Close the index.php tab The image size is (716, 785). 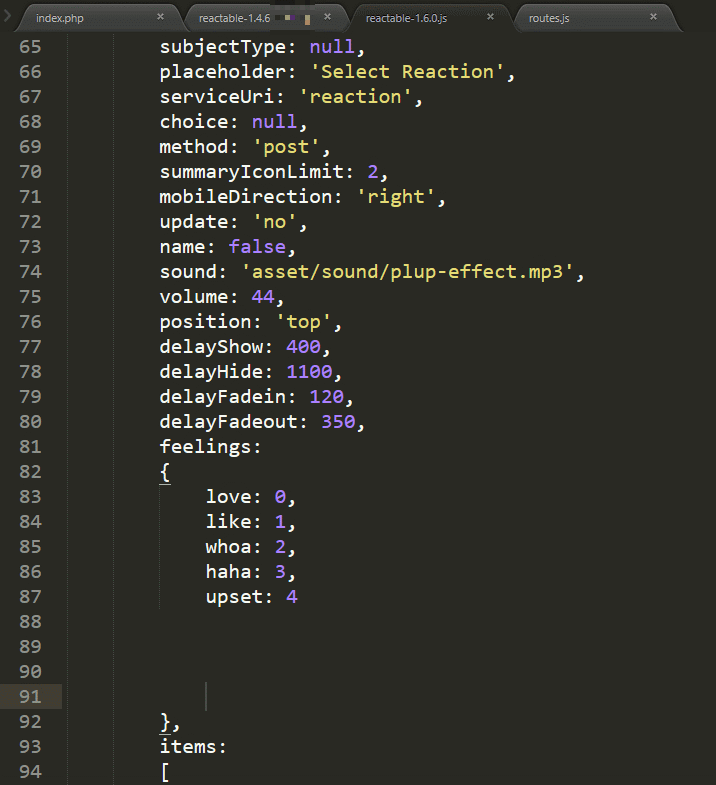pyautogui.click(x=160, y=17)
